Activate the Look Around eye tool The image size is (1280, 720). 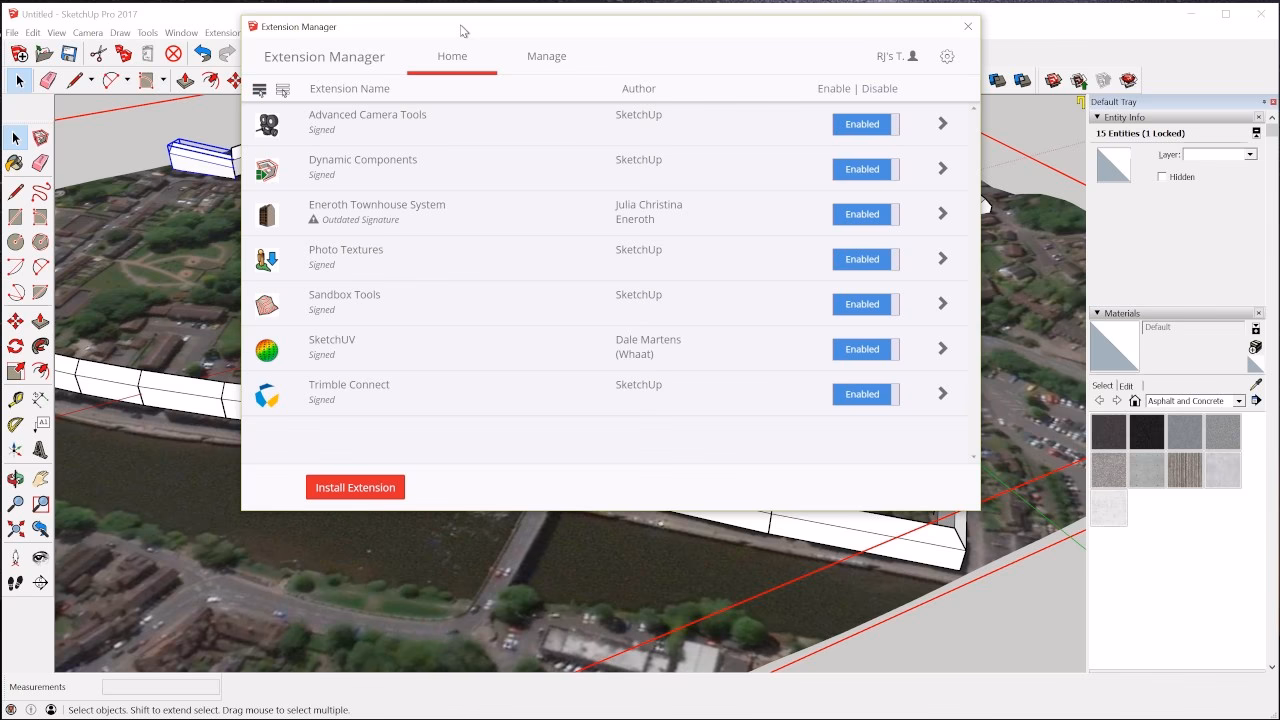pos(40,557)
